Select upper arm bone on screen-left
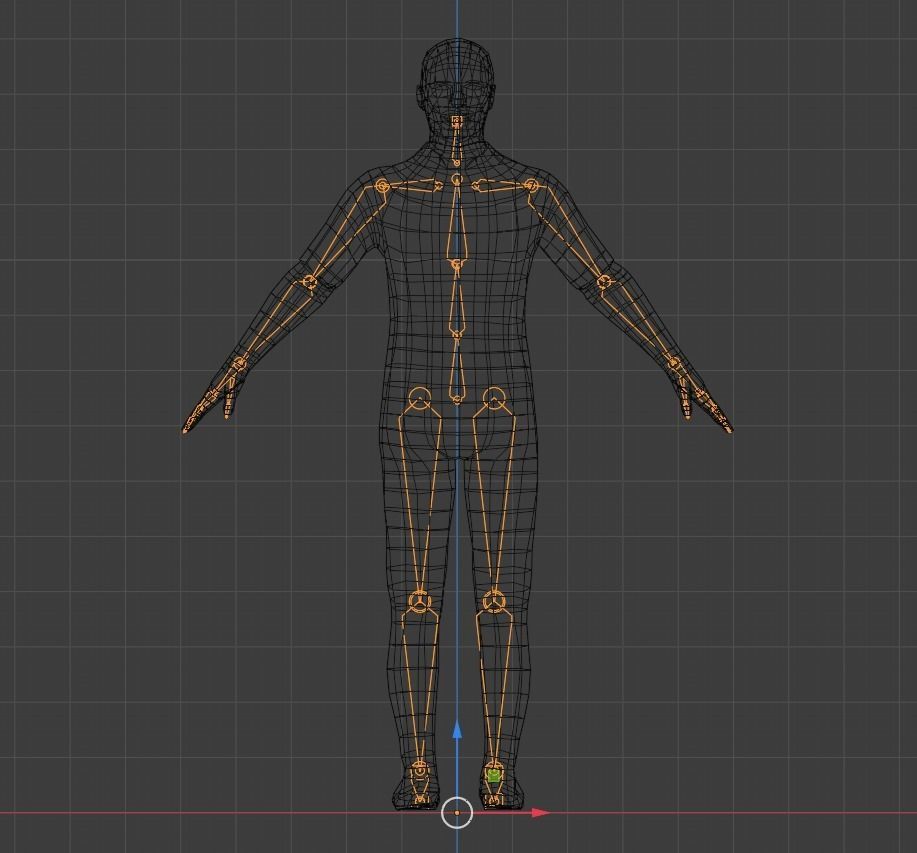This screenshot has height=853, width=917. (346, 234)
